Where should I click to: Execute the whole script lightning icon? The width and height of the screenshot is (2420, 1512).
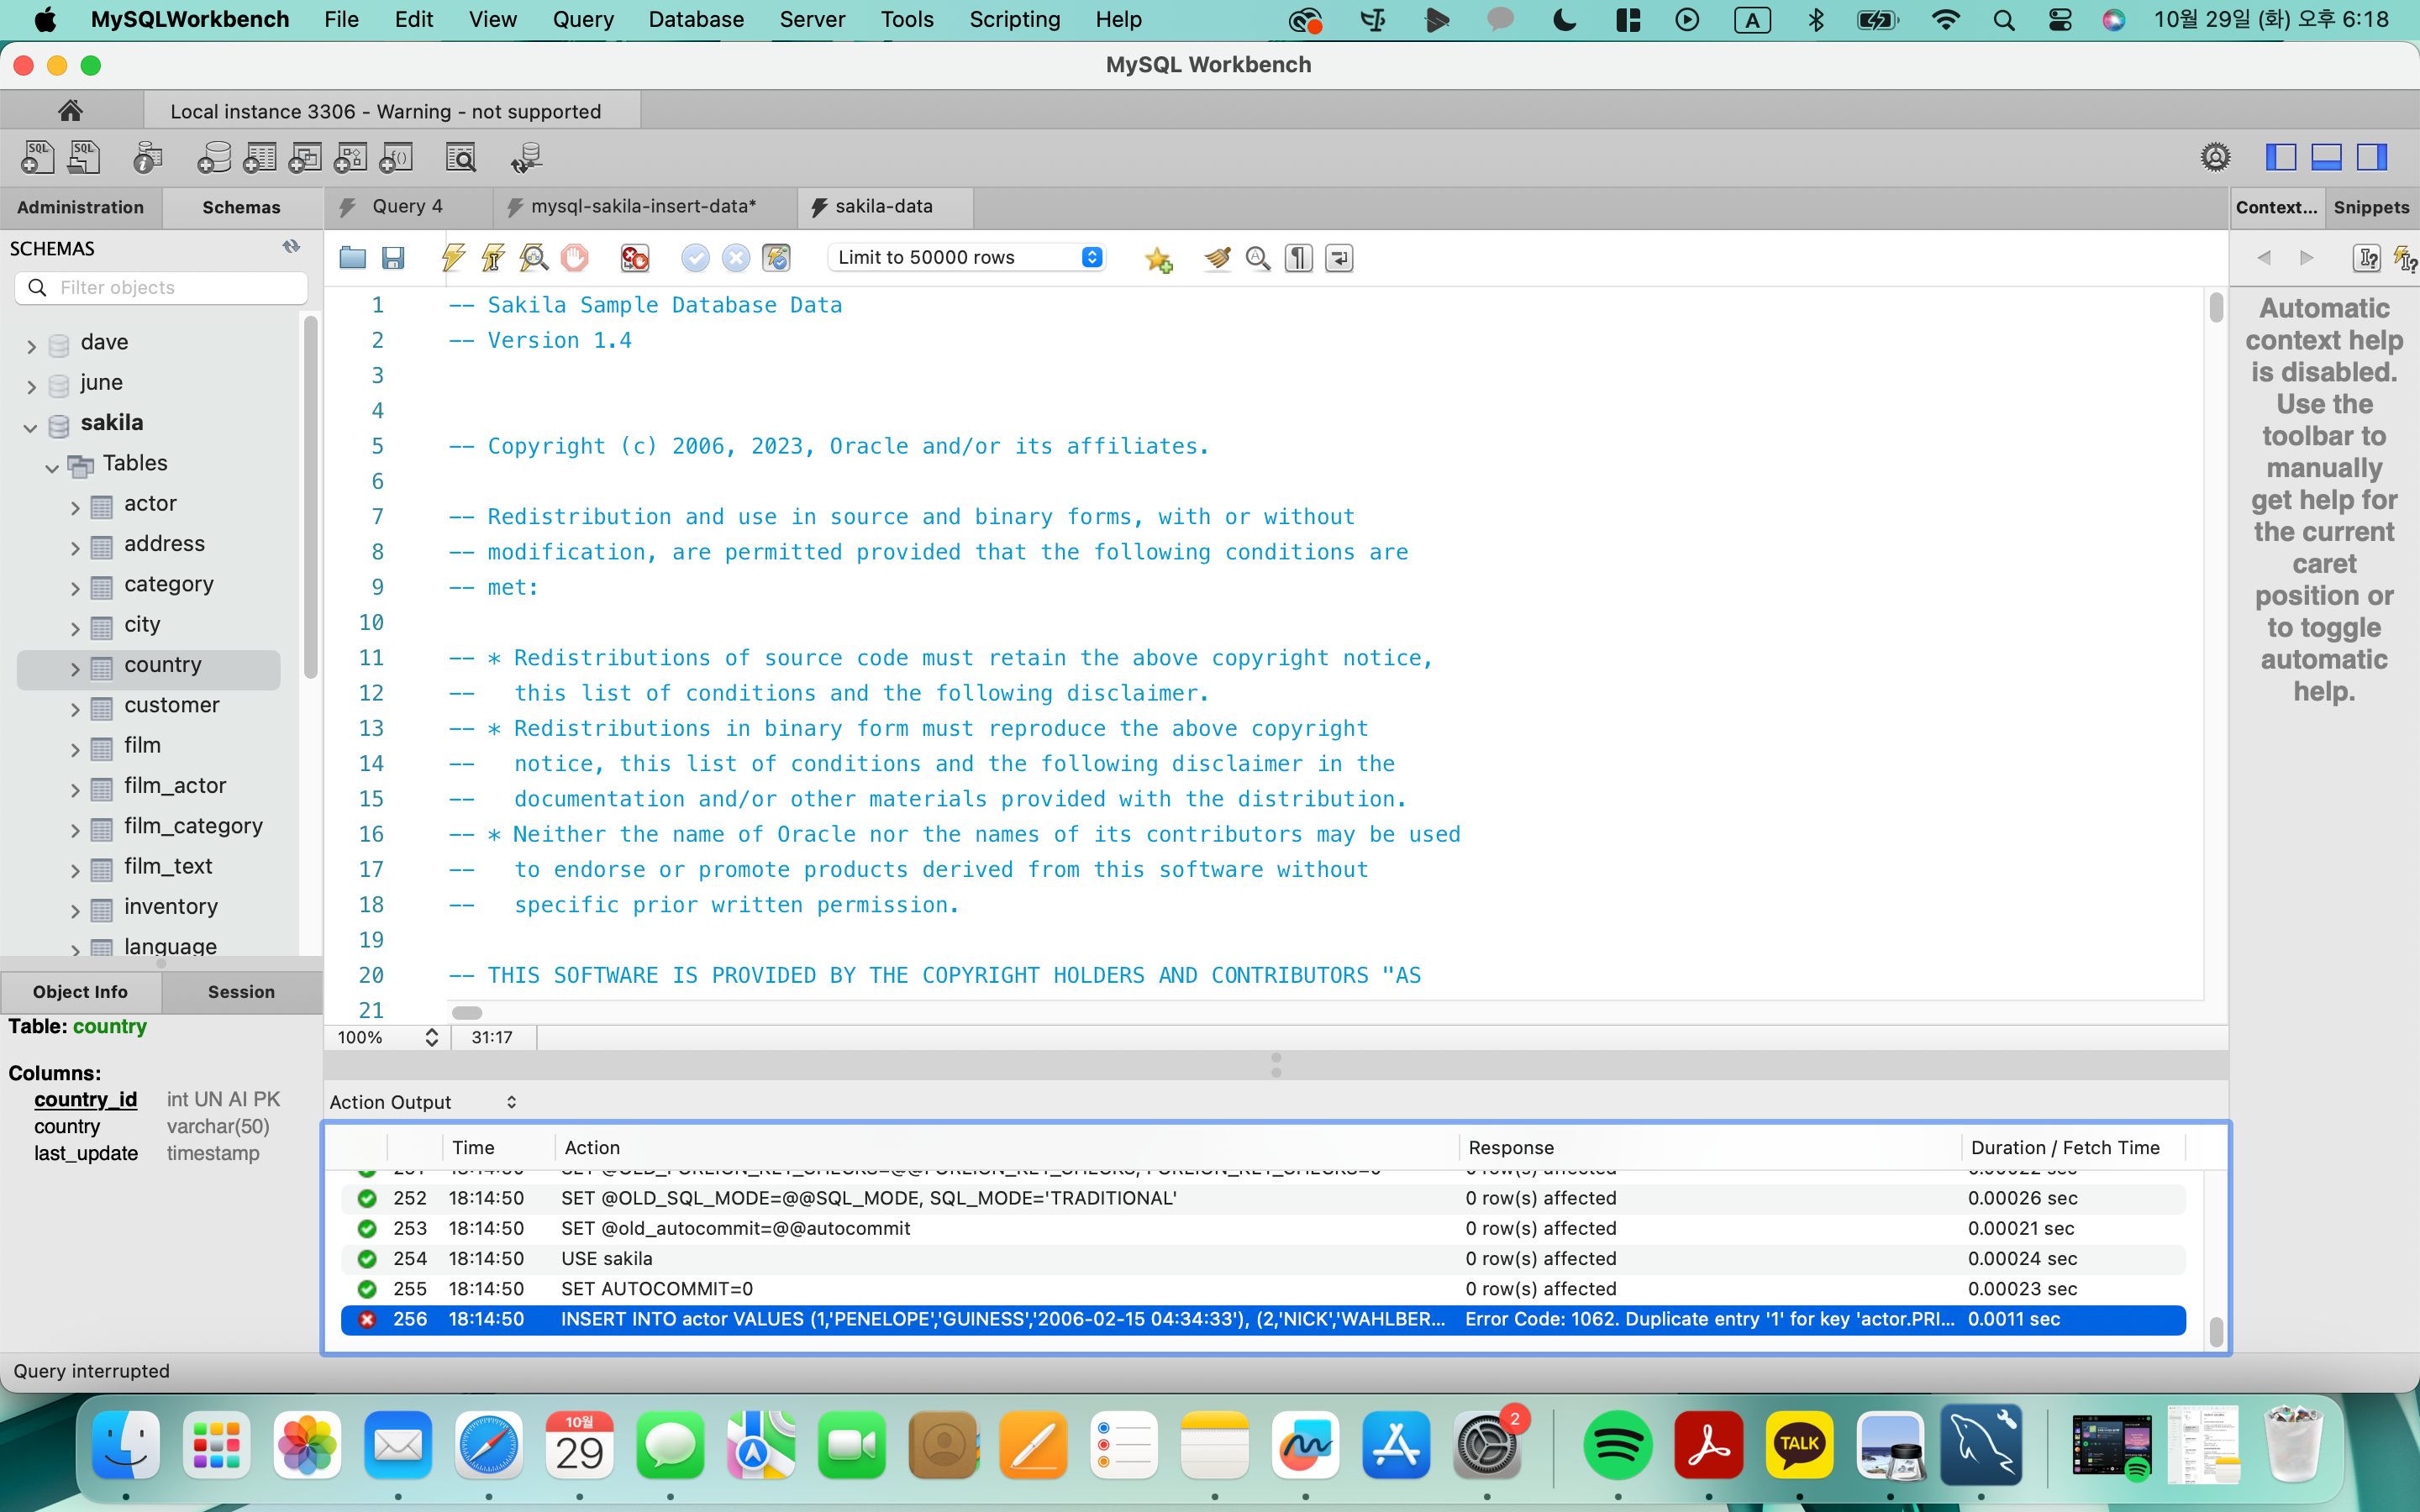[x=453, y=258]
